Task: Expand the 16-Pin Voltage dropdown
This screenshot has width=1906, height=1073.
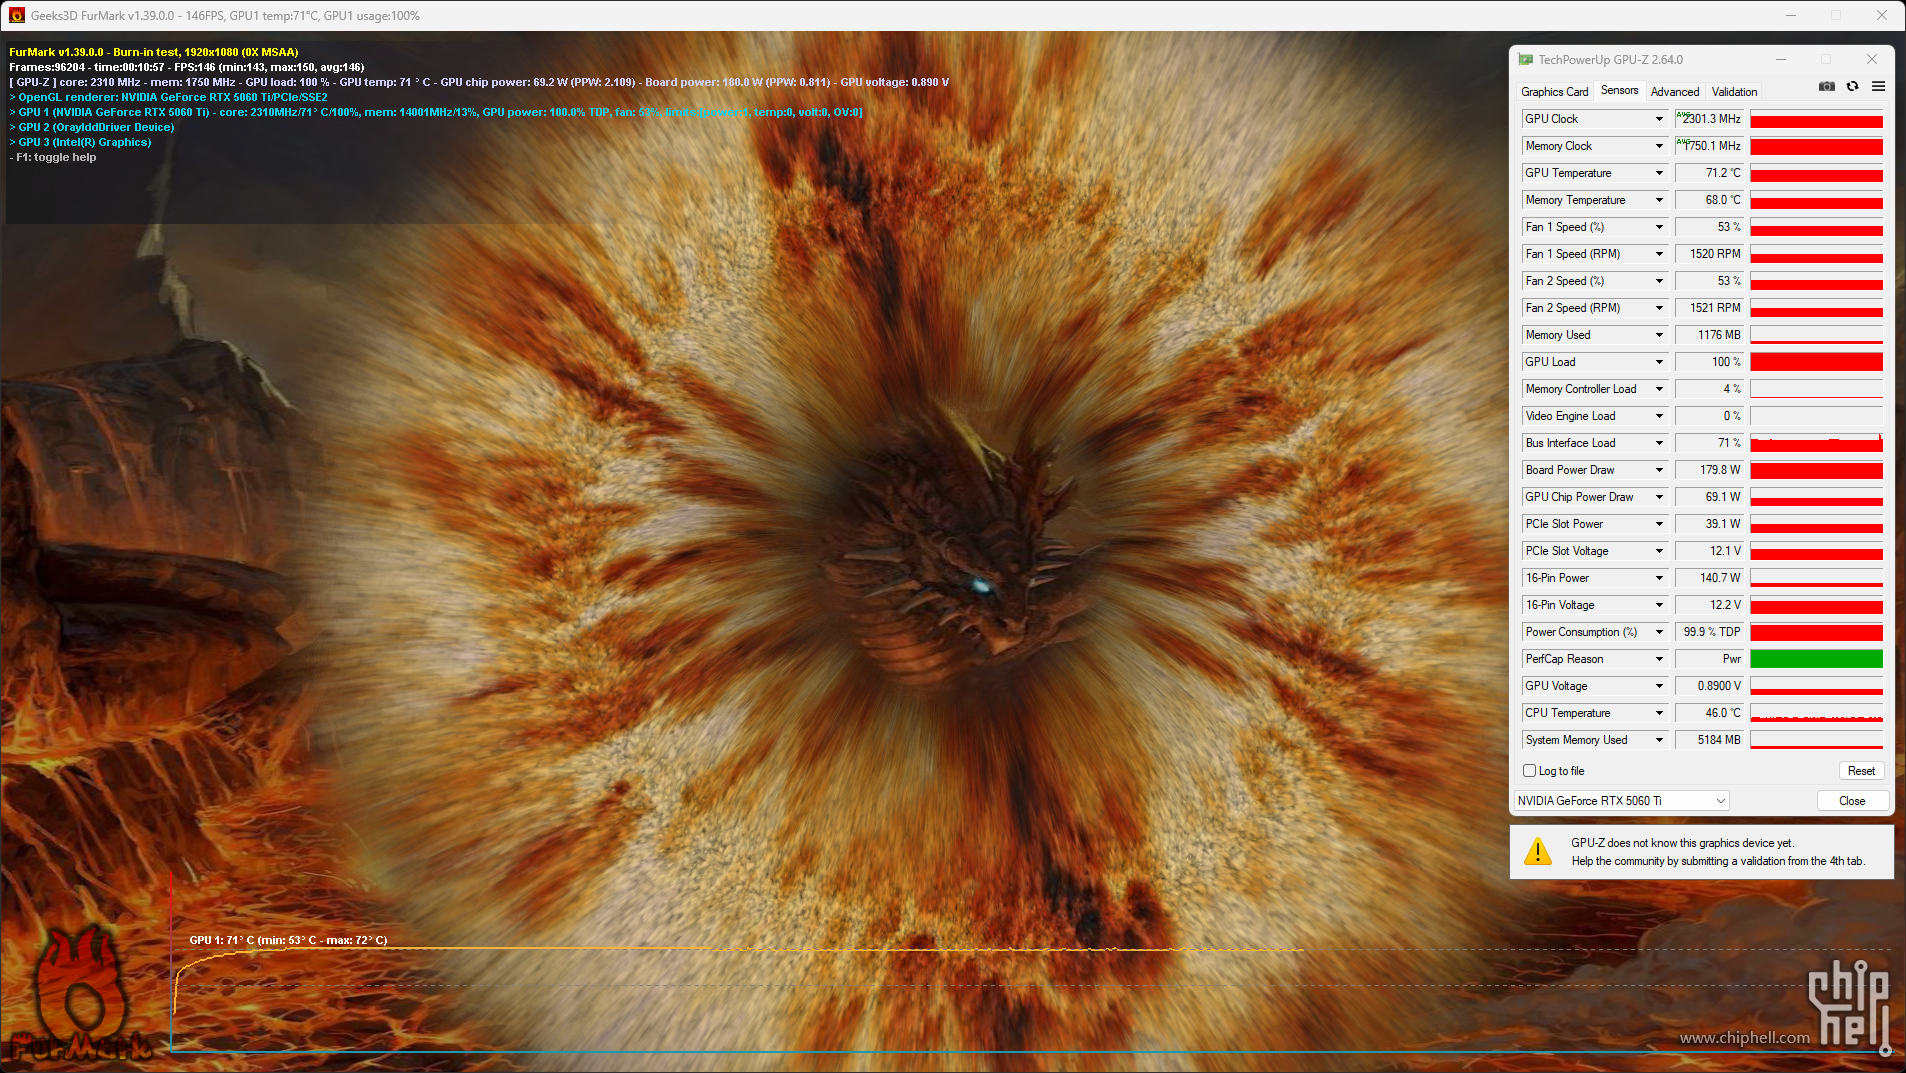Action: [x=1659, y=605]
